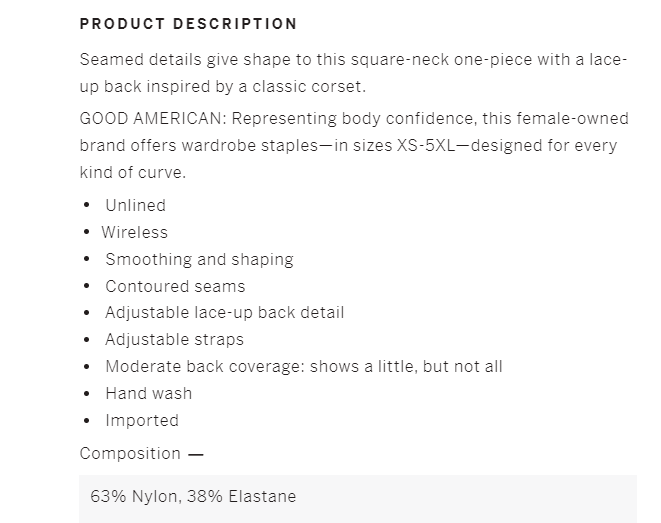Click the Adjustable straps bullet item
This screenshot has height=523, width=661.
pos(175,340)
